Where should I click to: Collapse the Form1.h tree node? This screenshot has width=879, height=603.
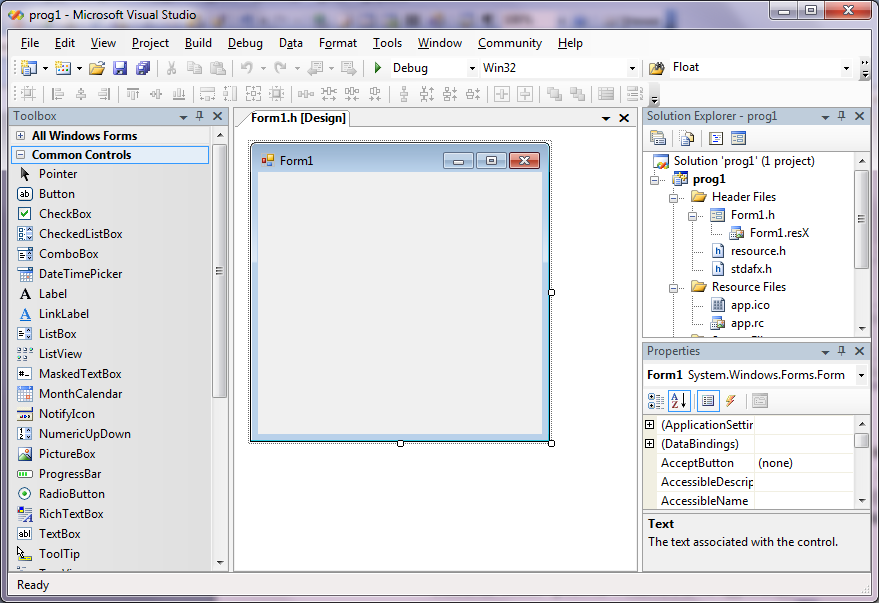pyautogui.click(x=692, y=216)
